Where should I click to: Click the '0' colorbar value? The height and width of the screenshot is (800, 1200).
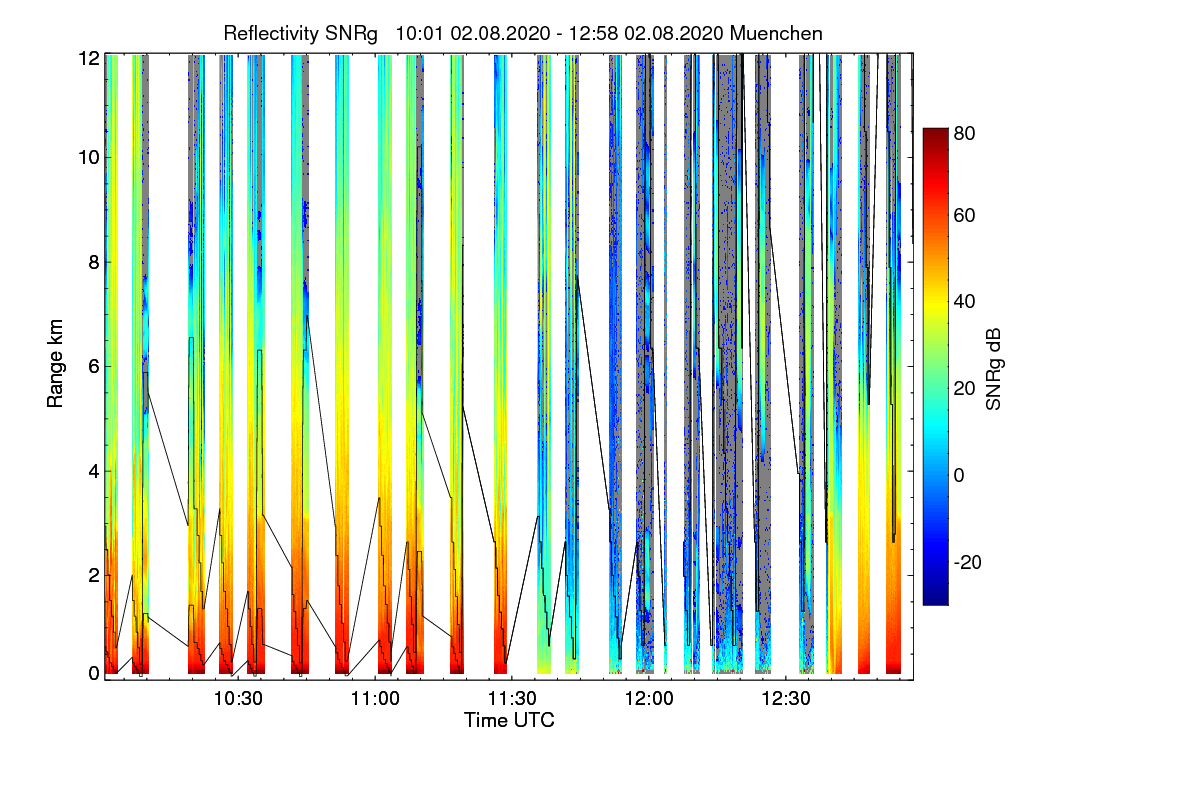pos(960,475)
